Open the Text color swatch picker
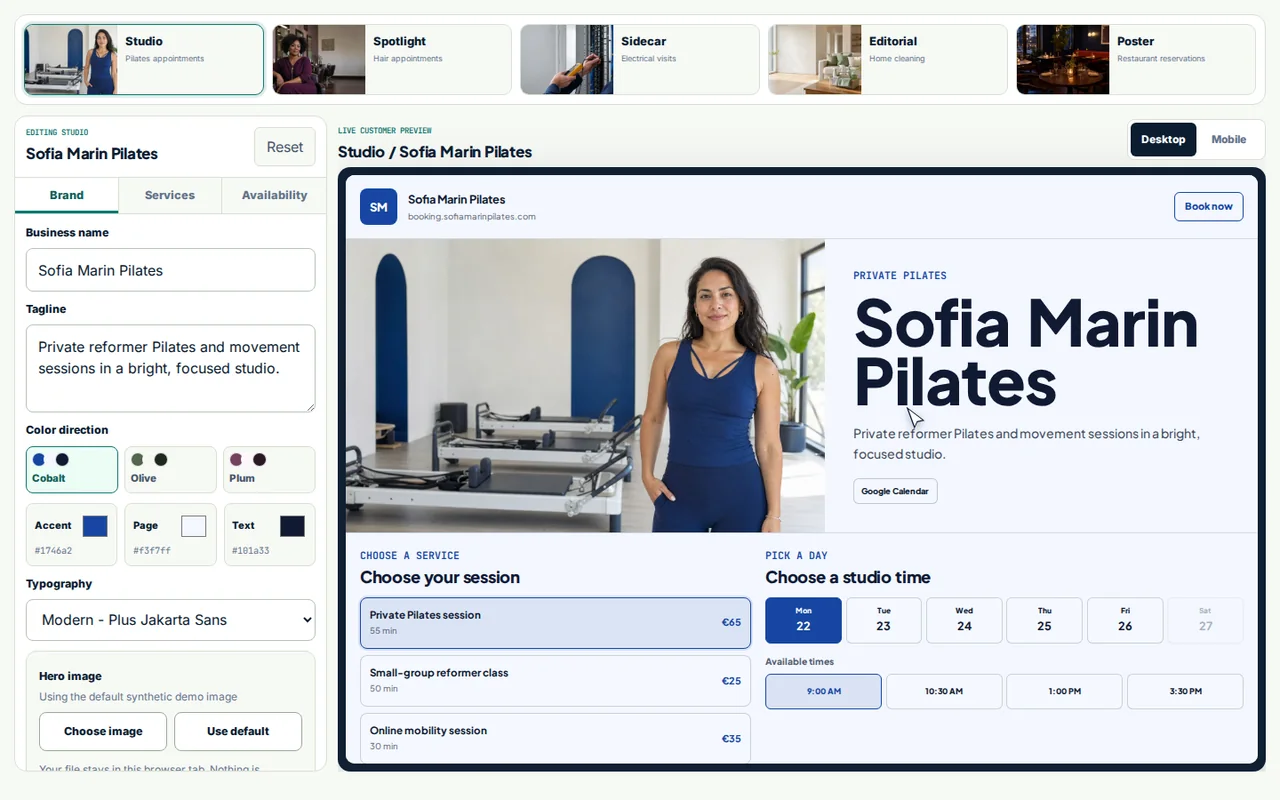Screen dimensions: 1280x800 [292, 526]
